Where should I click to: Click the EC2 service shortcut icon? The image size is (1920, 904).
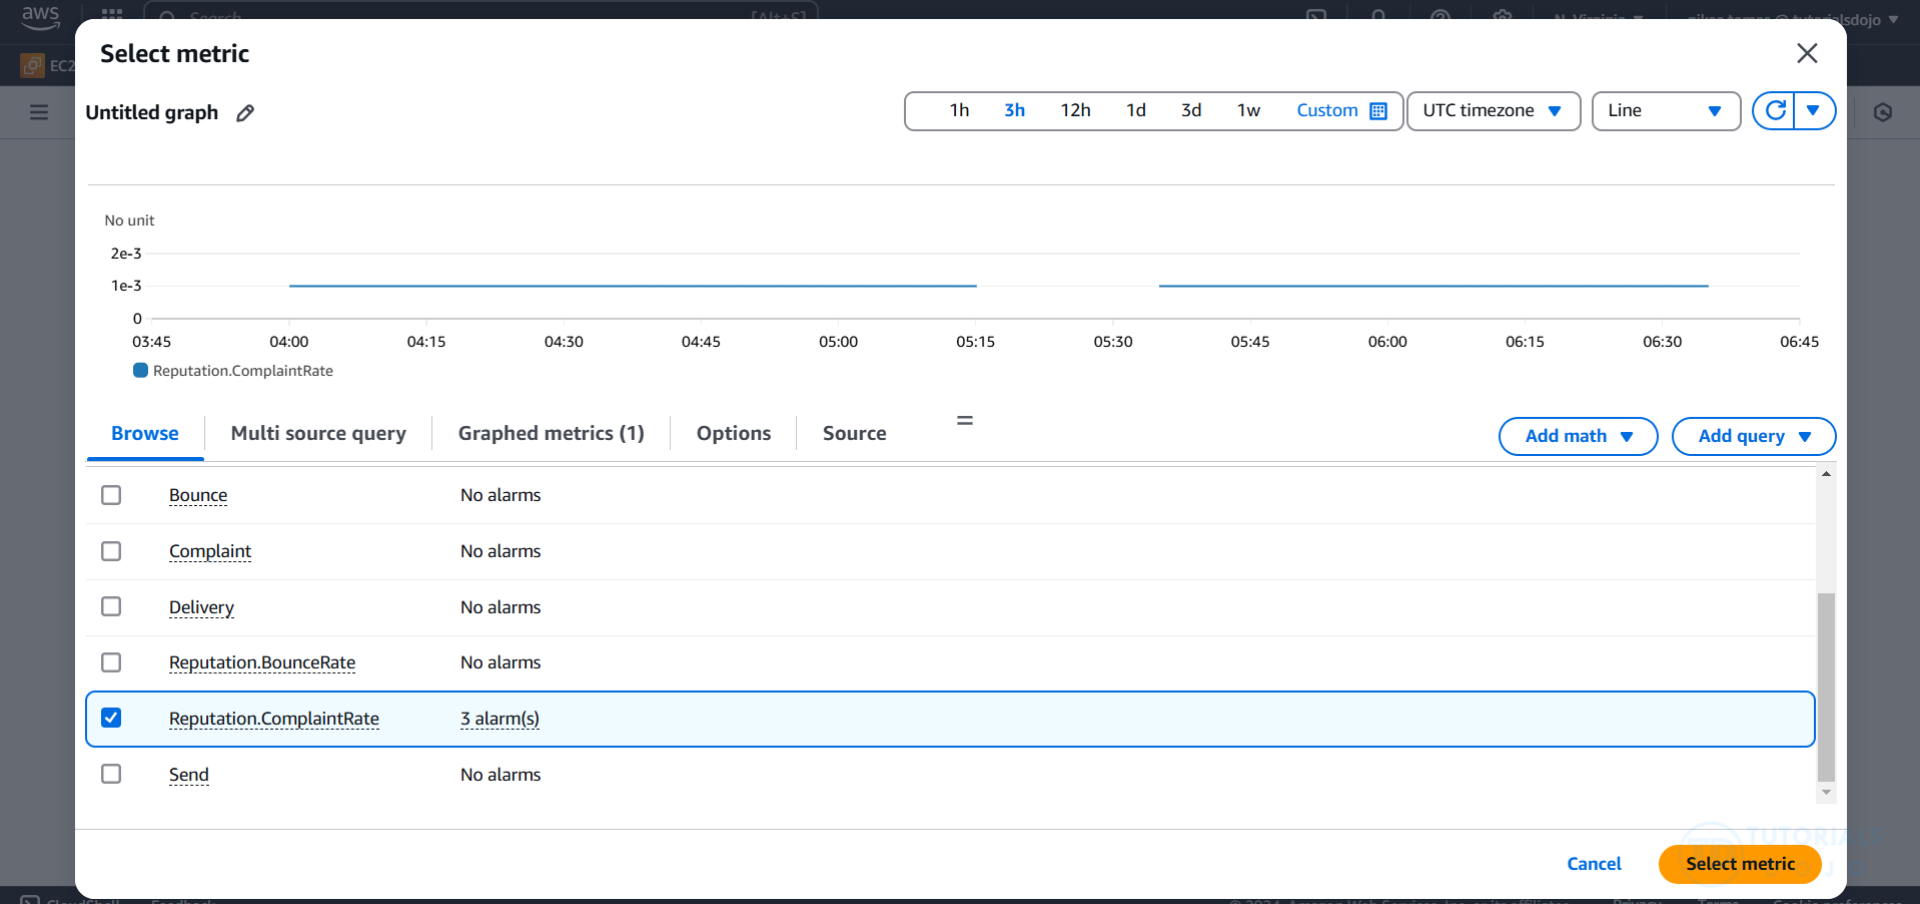pos(33,66)
